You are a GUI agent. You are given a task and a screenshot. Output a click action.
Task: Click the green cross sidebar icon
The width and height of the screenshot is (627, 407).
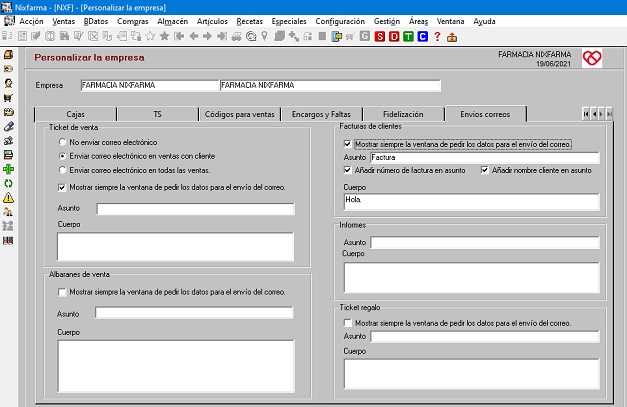point(8,169)
